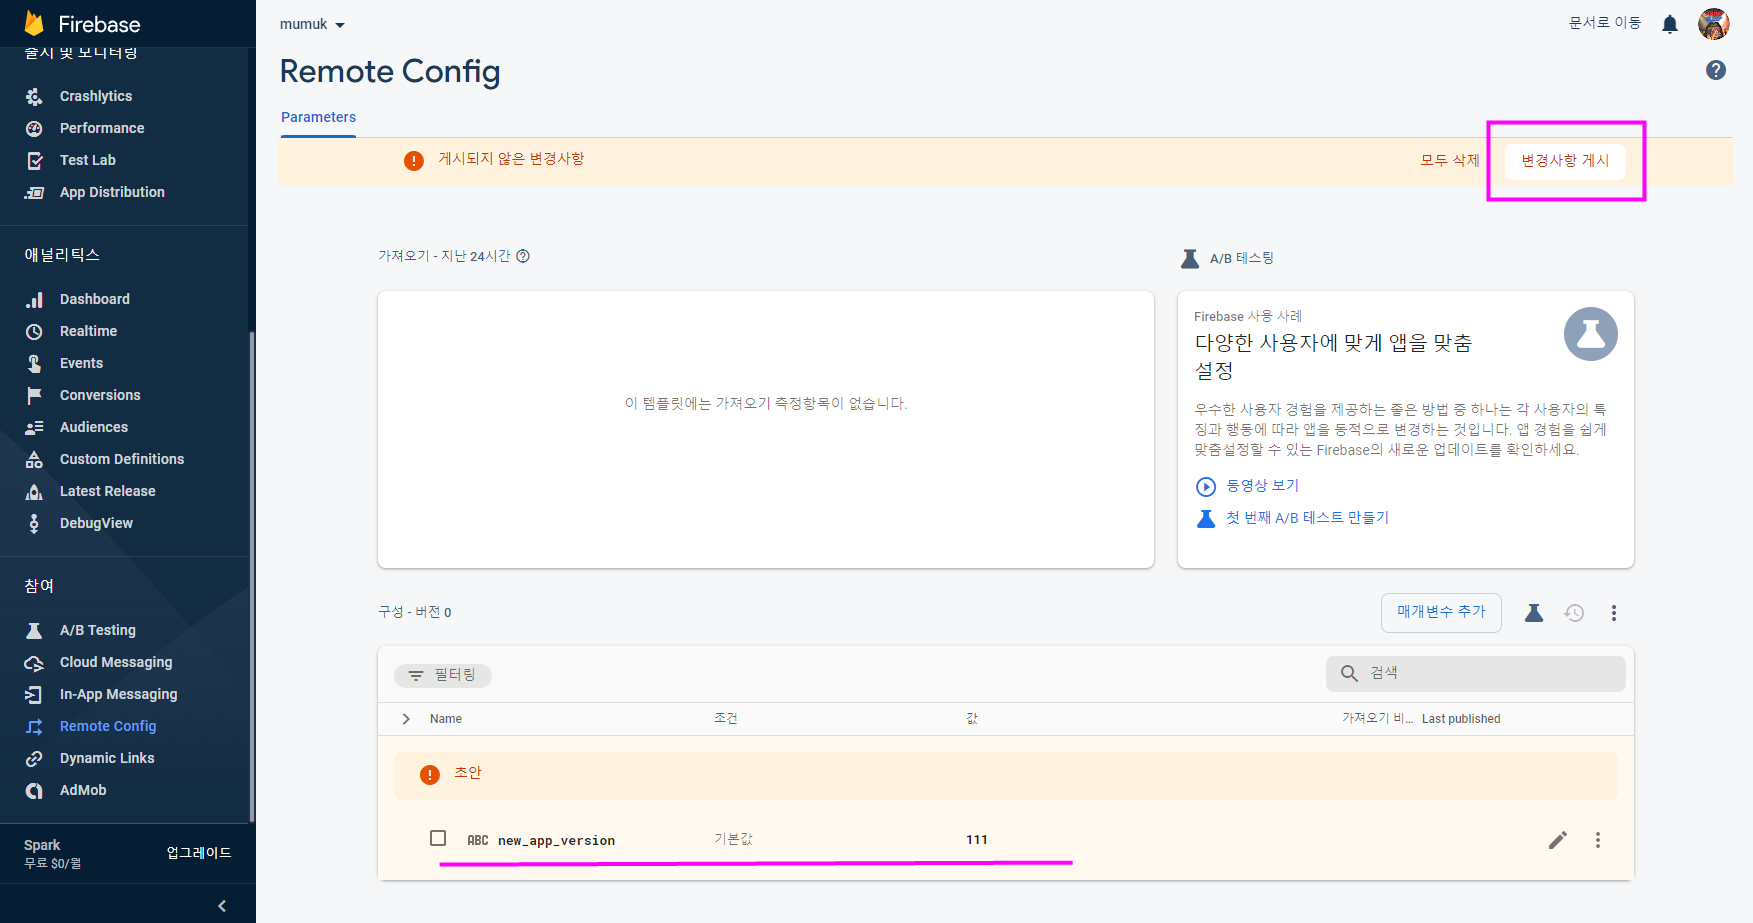Sort by the Name column header
1753x923 pixels.
click(446, 719)
